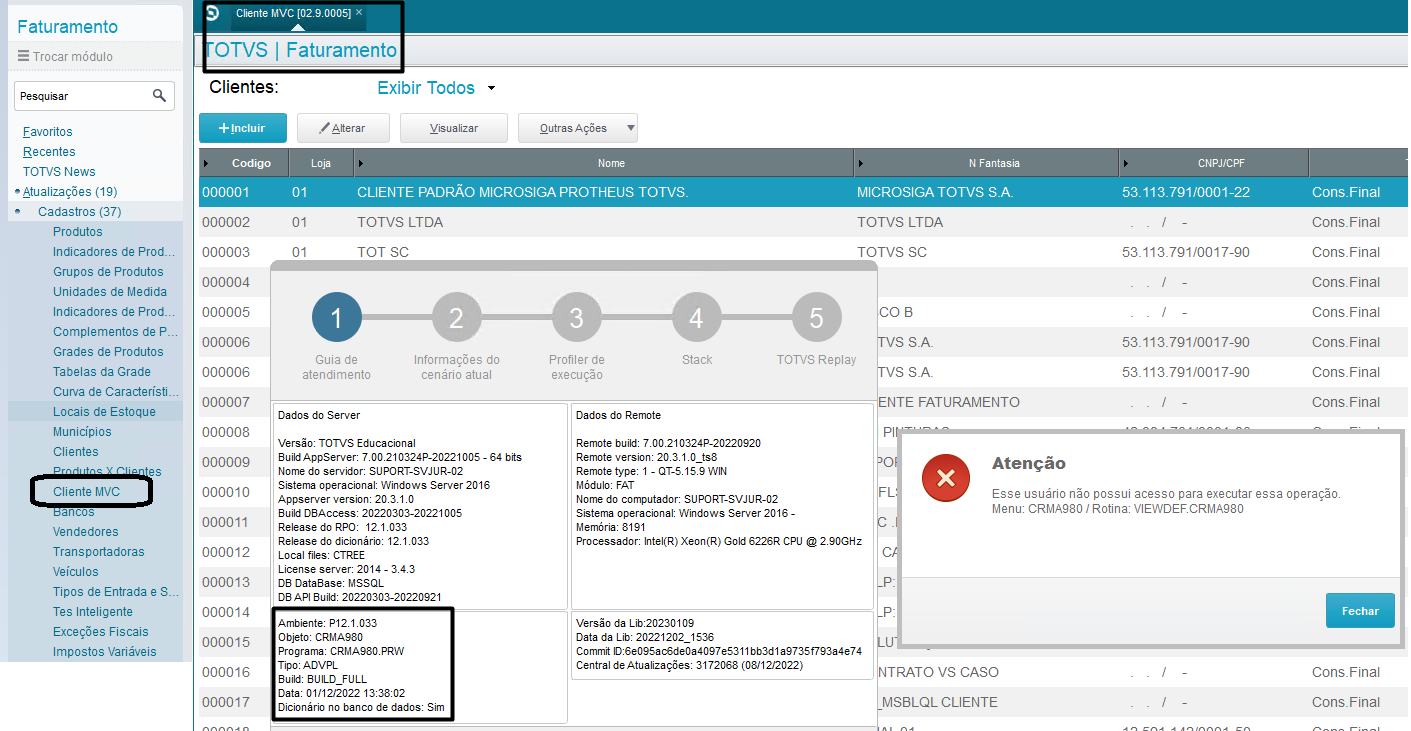1411x731 pixels.
Task: Open Grades de Produtos menu item
Action: click(x=108, y=352)
